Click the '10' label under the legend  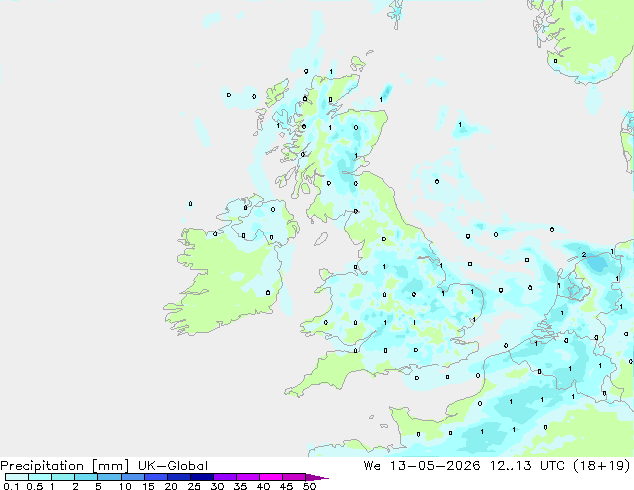pyautogui.click(x=125, y=486)
